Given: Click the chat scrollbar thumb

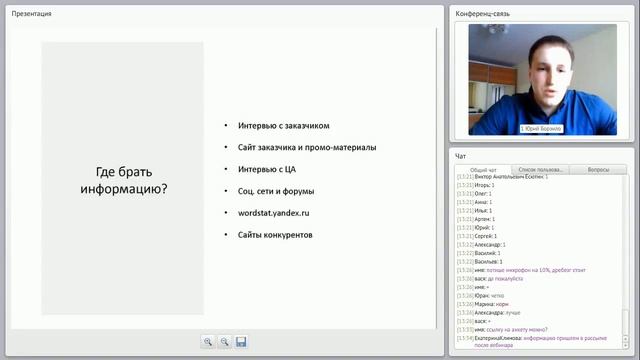Looking at the screenshot, I should coord(625,322).
